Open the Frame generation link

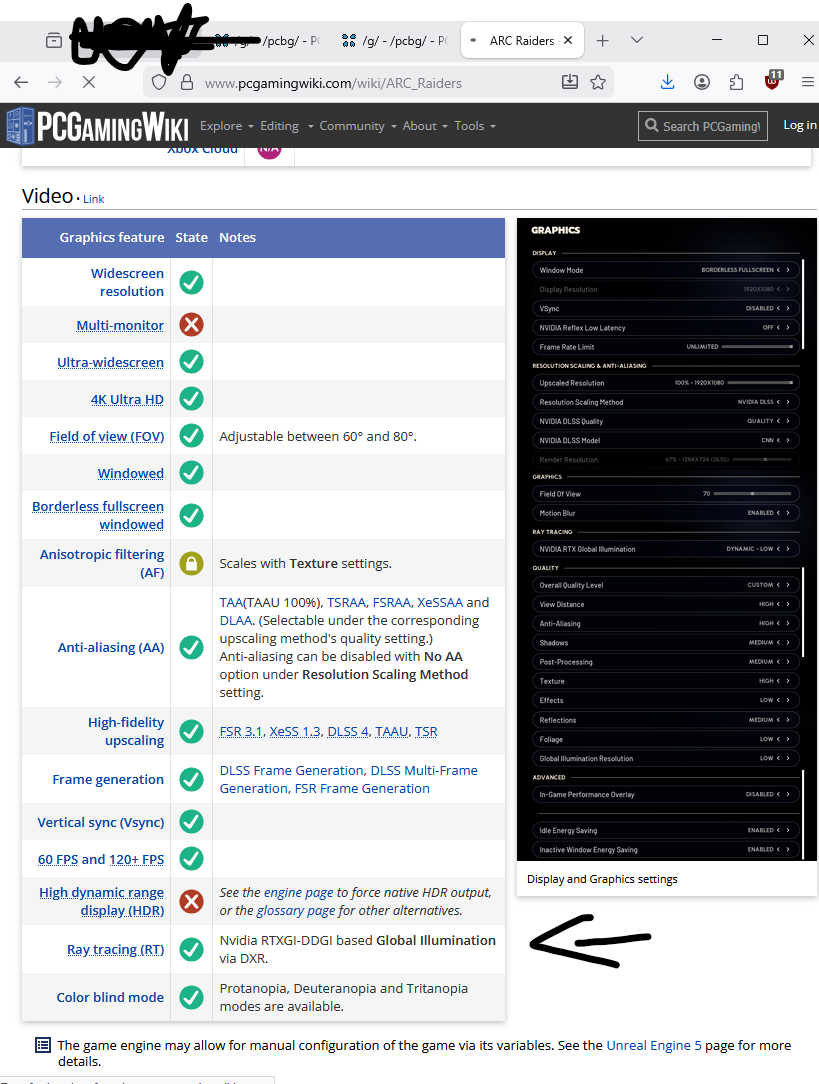pyautogui.click(x=109, y=779)
